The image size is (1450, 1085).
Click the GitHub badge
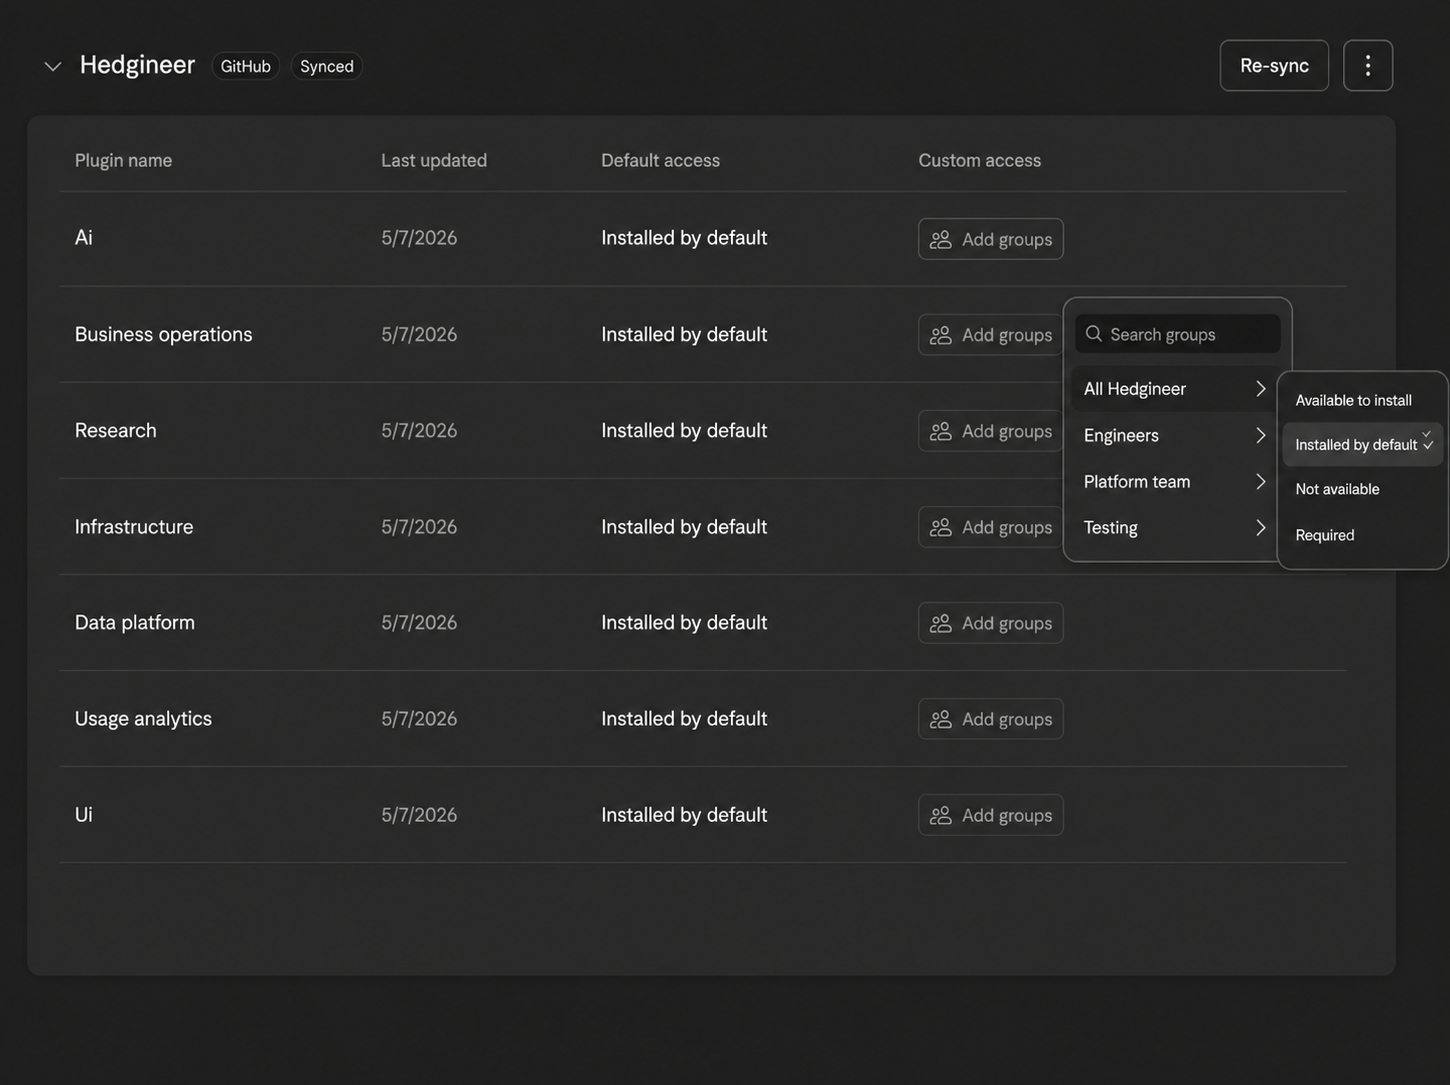(246, 66)
